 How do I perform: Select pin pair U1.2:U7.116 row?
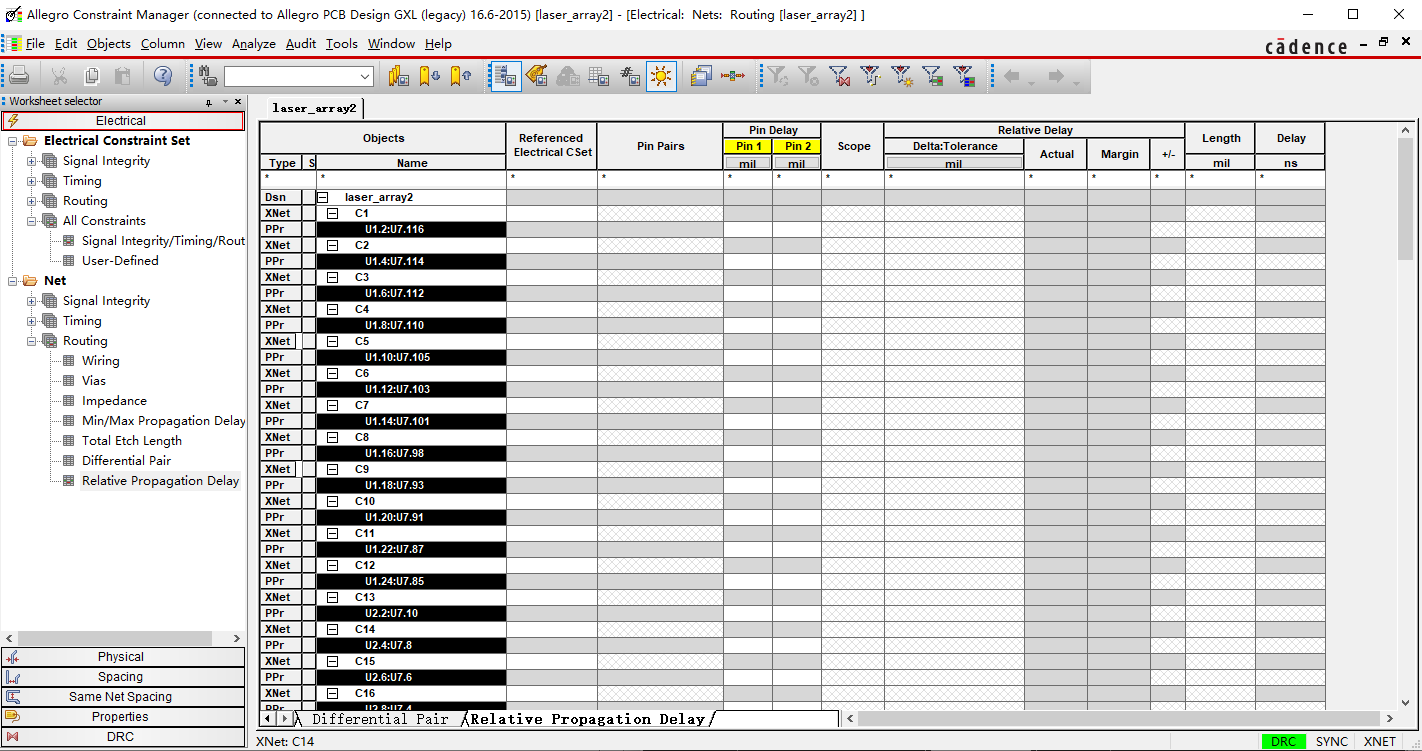411,230
